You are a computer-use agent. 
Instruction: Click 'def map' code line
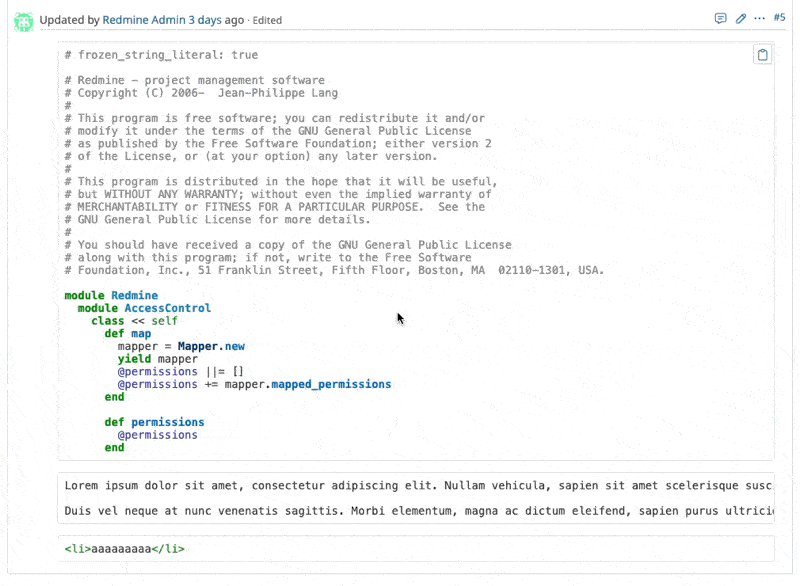(128, 334)
